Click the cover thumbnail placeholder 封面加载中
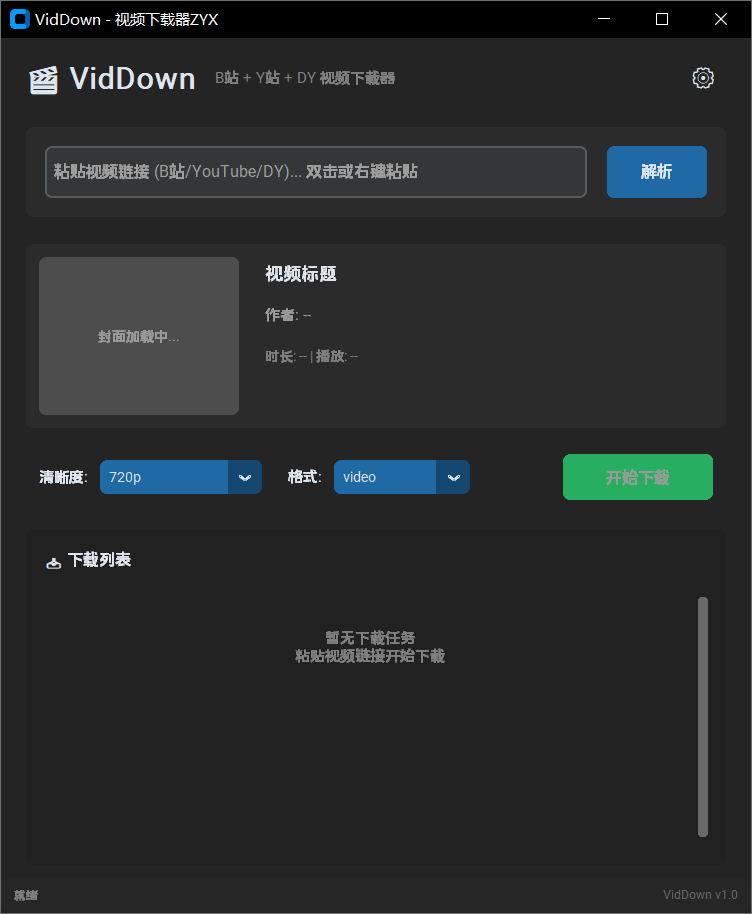This screenshot has width=752, height=914. pyautogui.click(x=139, y=336)
